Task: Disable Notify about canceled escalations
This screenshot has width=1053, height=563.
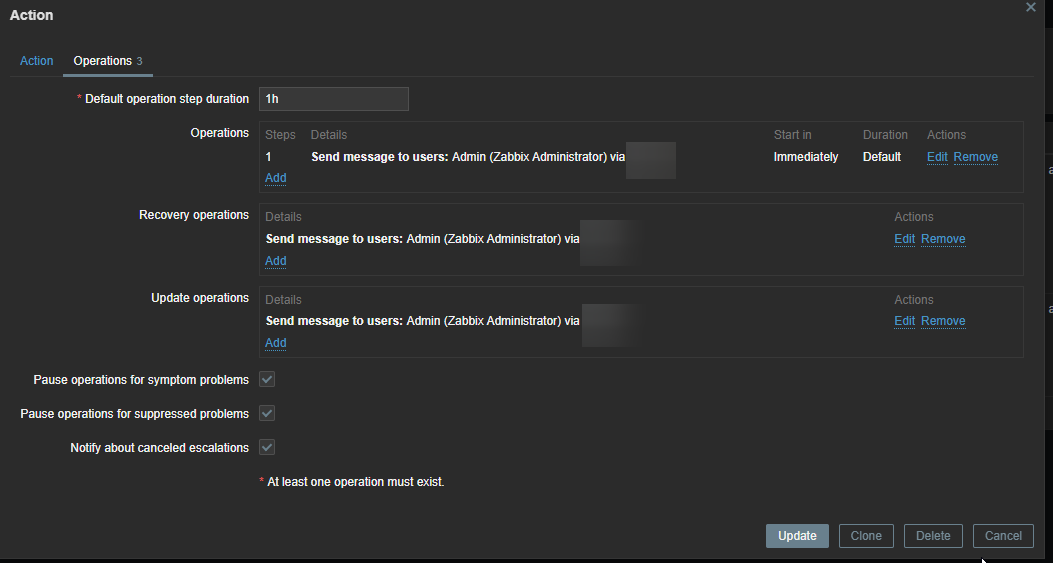Action: 267,448
